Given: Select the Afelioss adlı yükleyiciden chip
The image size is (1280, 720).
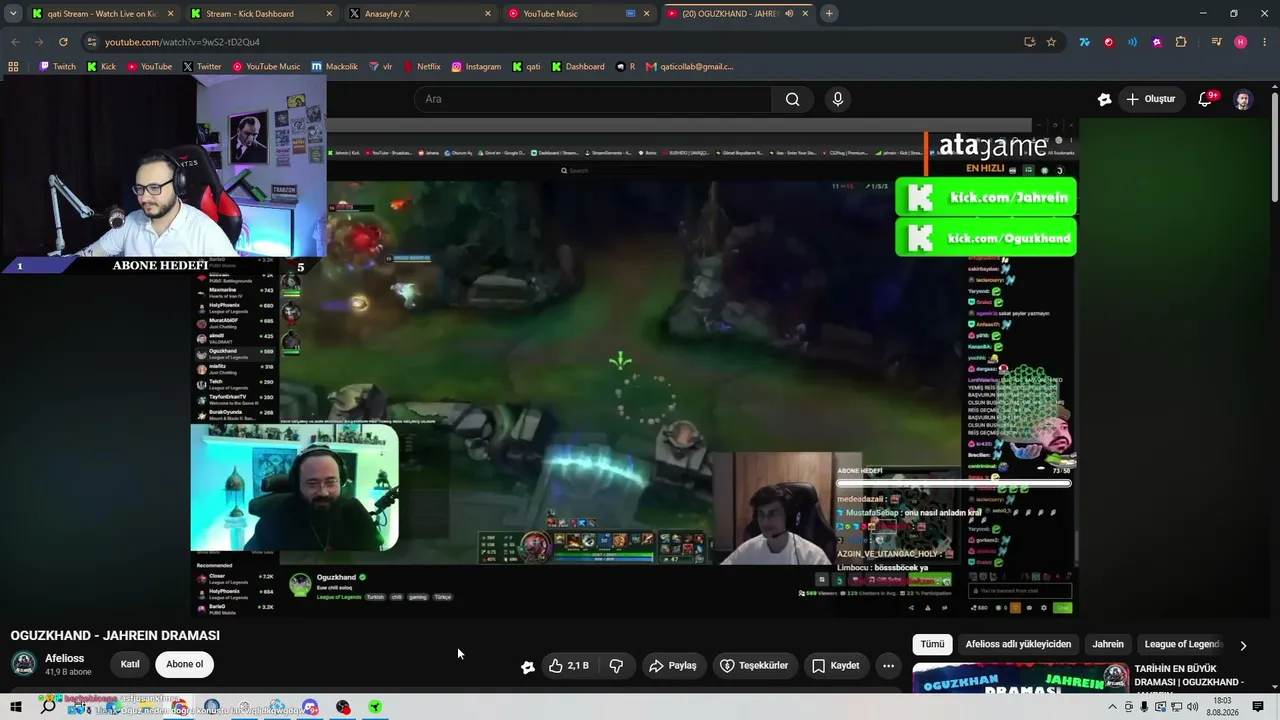Looking at the screenshot, I should click(1018, 645).
